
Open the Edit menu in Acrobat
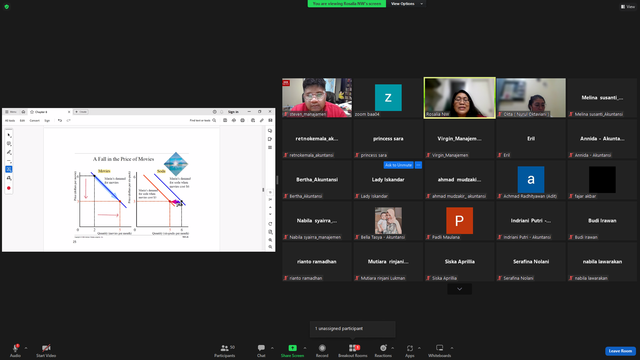(22, 120)
